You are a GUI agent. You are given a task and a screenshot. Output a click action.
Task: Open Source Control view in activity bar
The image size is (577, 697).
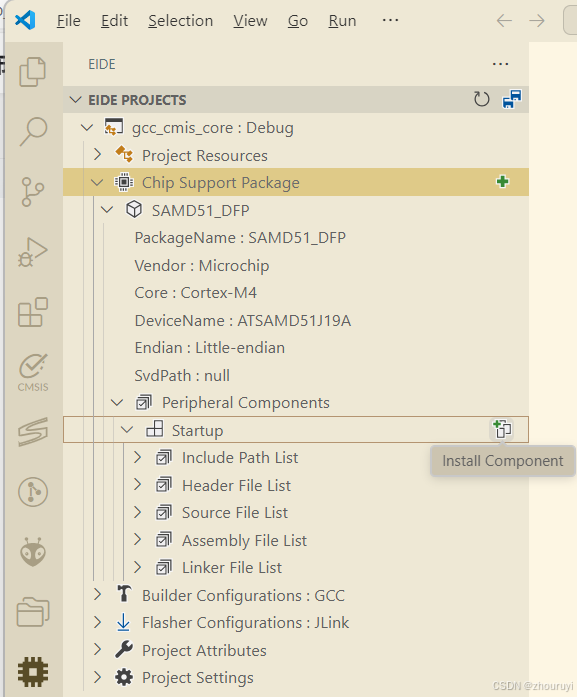[32, 192]
